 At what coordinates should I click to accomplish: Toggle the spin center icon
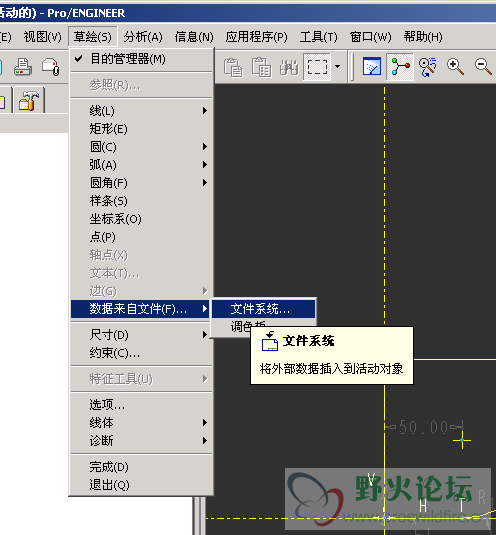click(x=400, y=67)
